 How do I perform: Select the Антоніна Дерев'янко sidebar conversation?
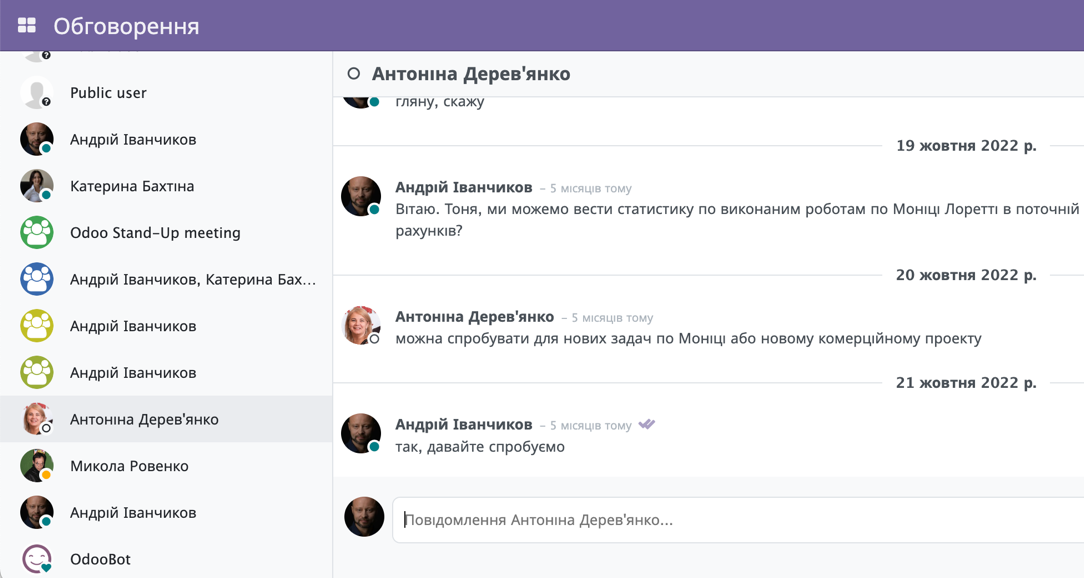(144, 419)
